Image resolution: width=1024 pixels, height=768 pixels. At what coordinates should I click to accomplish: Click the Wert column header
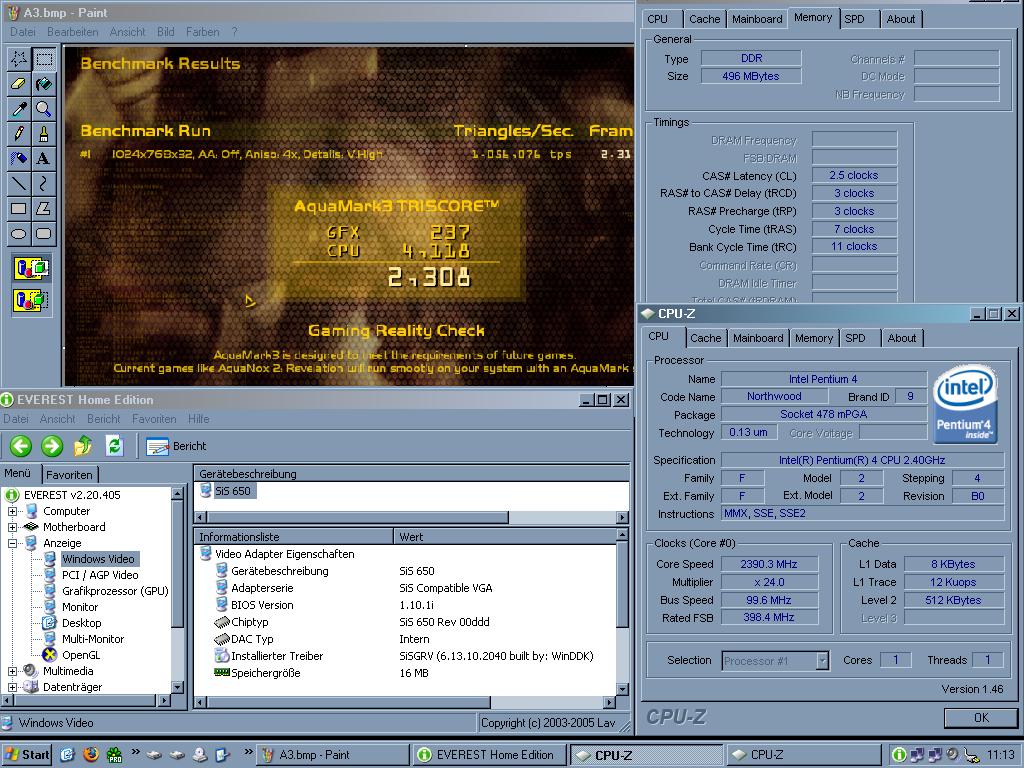(x=504, y=537)
